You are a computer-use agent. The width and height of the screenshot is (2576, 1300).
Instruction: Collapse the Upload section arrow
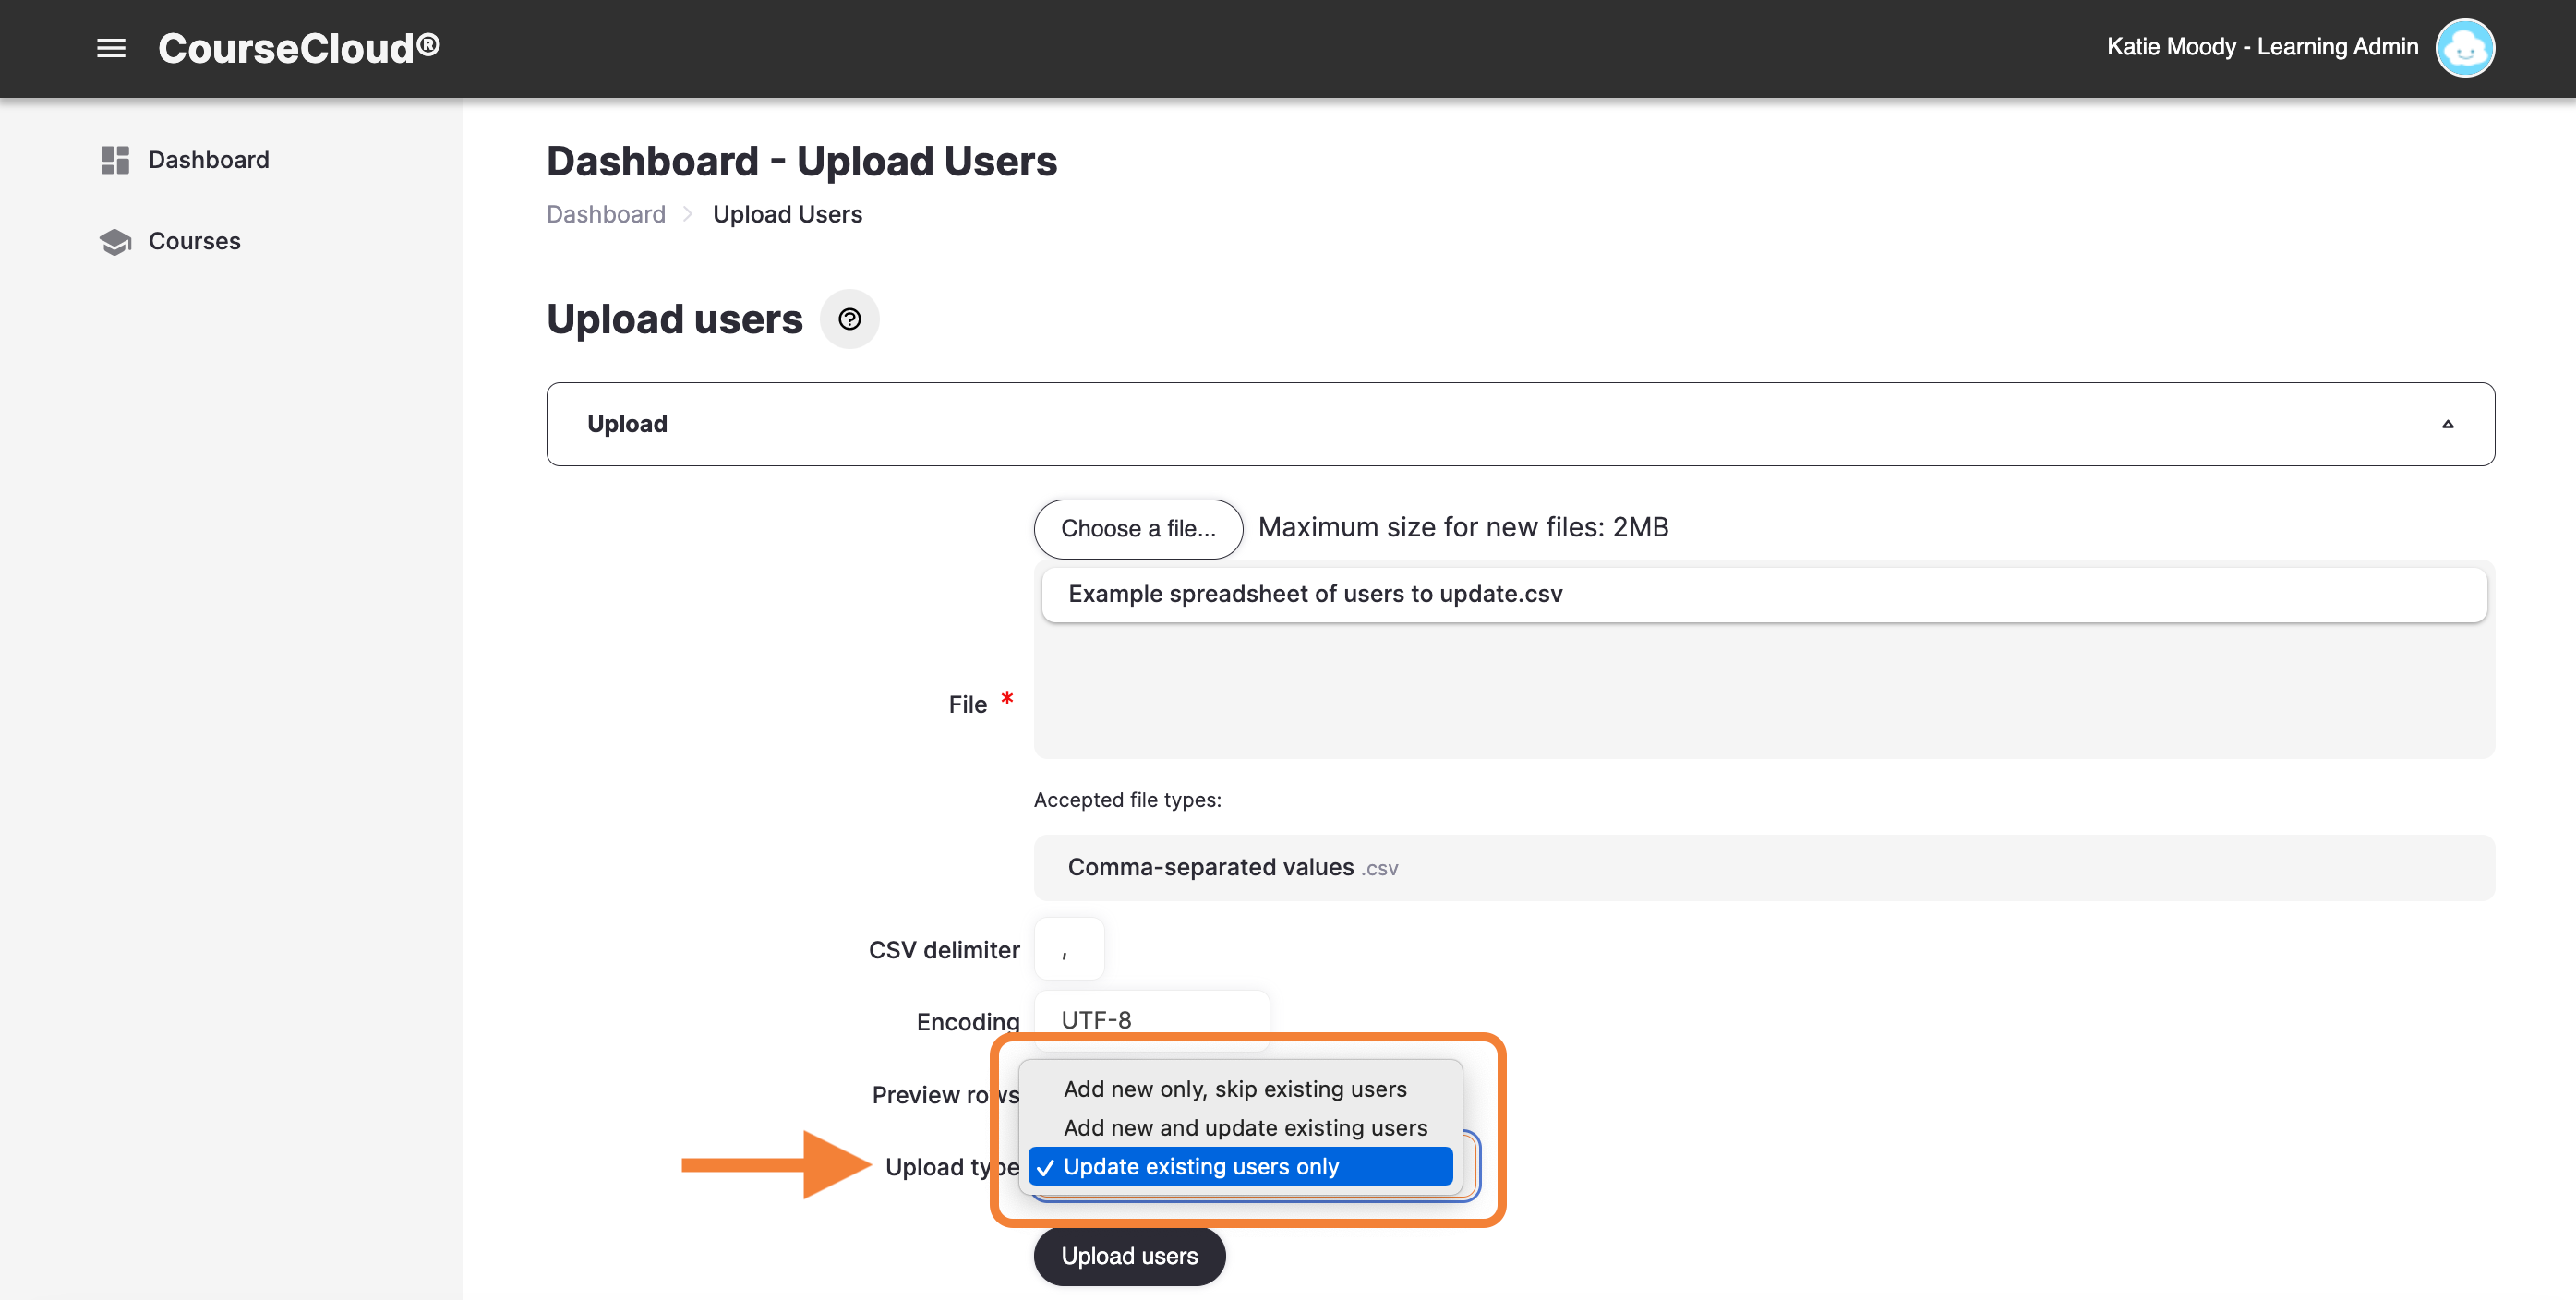[2447, 424]
